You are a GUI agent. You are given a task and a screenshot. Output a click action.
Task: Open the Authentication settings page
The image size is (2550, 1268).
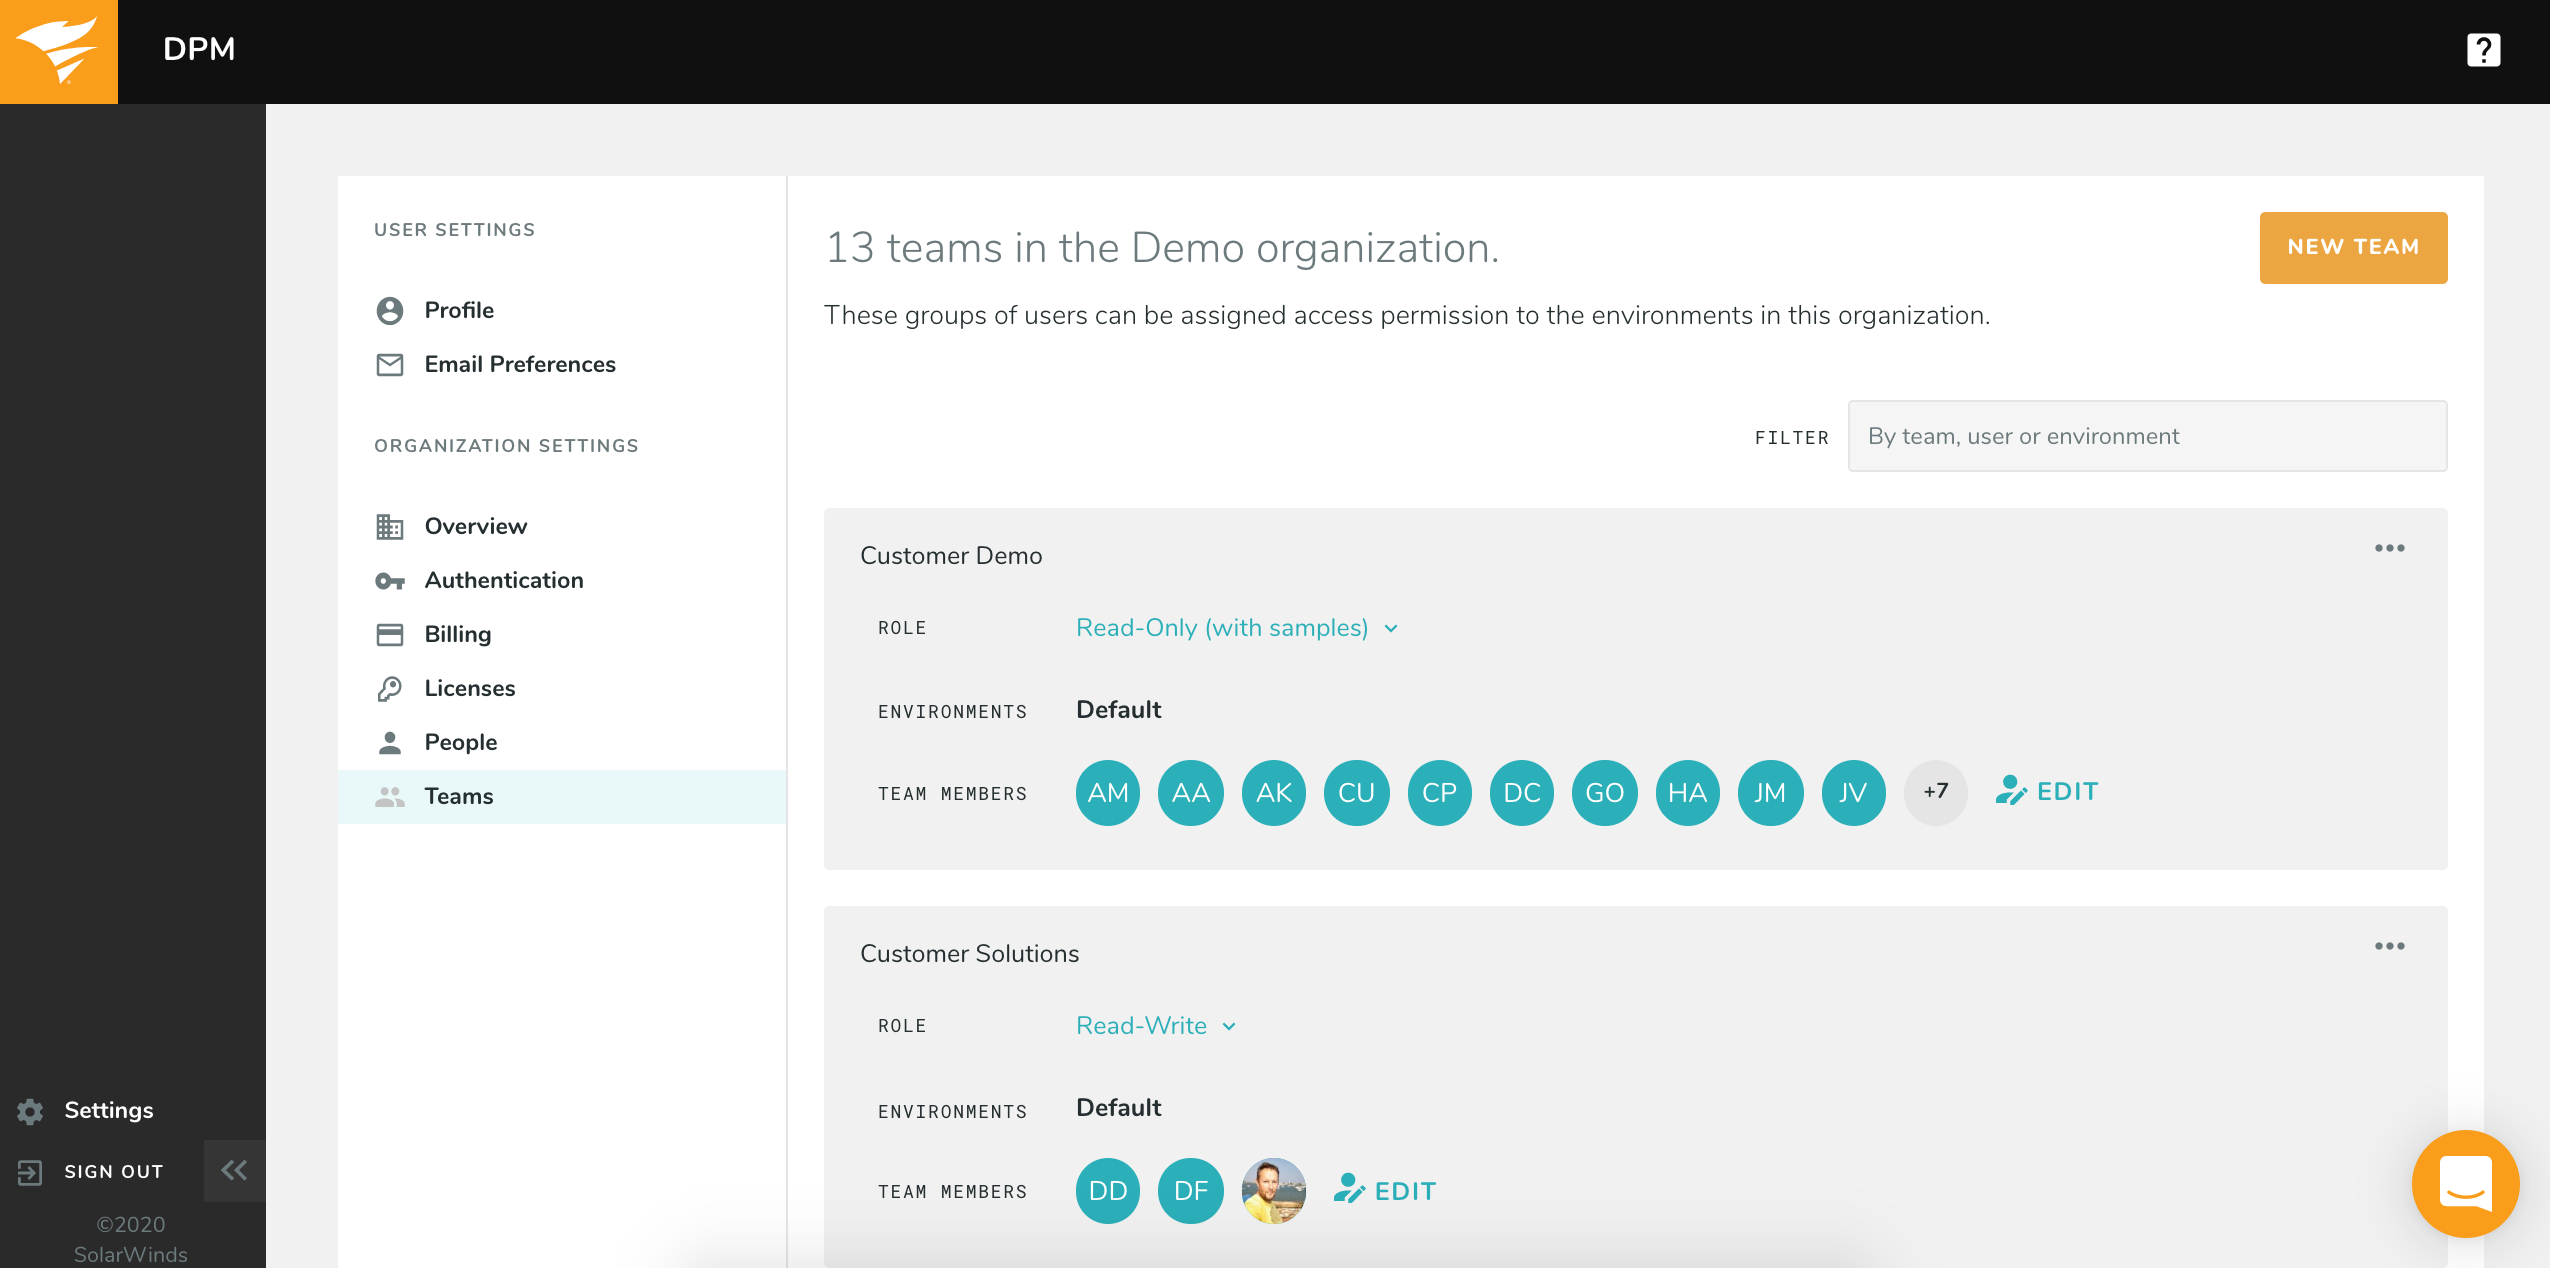(x=503, y=580)
